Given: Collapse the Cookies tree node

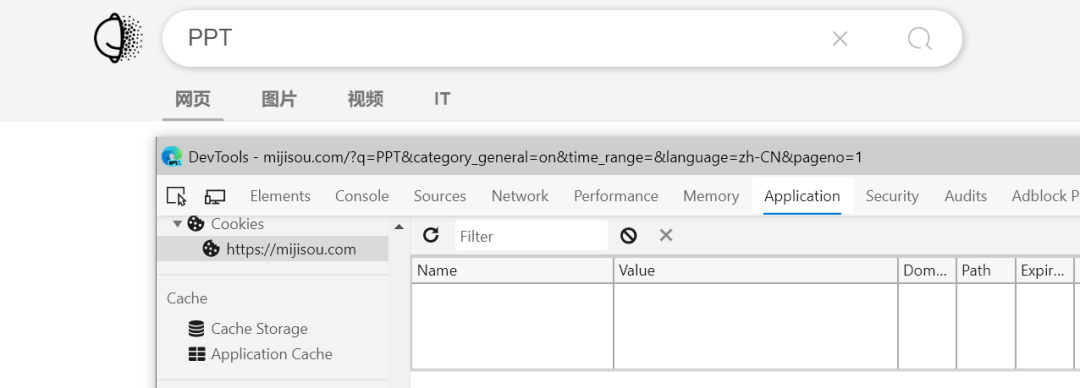Looking at the screenshot, I should point(178,224).
